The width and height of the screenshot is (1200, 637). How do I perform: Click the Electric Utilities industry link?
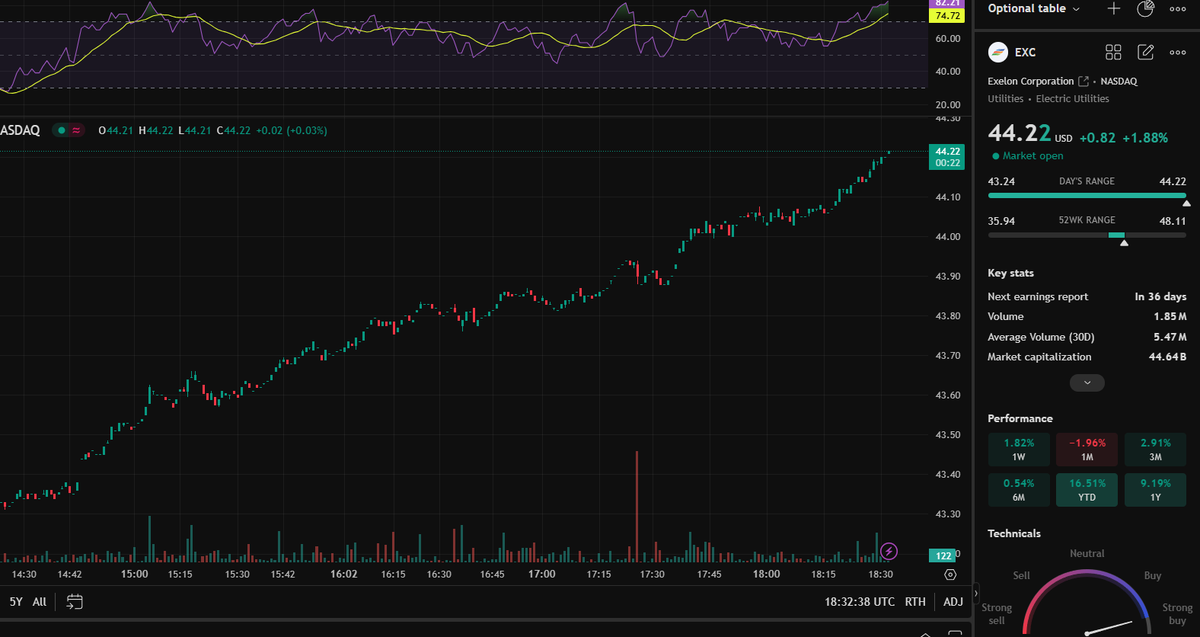(x=1072, y=99)
